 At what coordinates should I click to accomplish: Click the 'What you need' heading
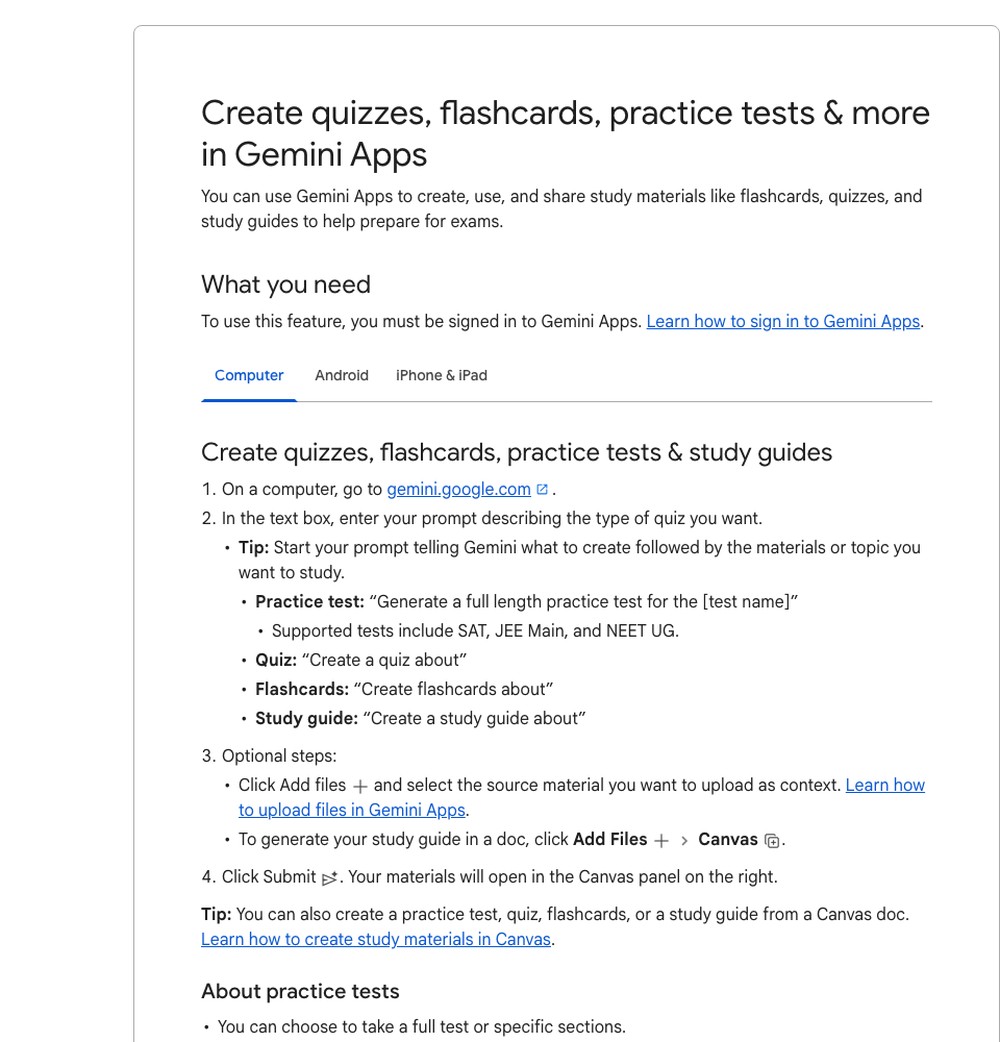tap(286, 285)
